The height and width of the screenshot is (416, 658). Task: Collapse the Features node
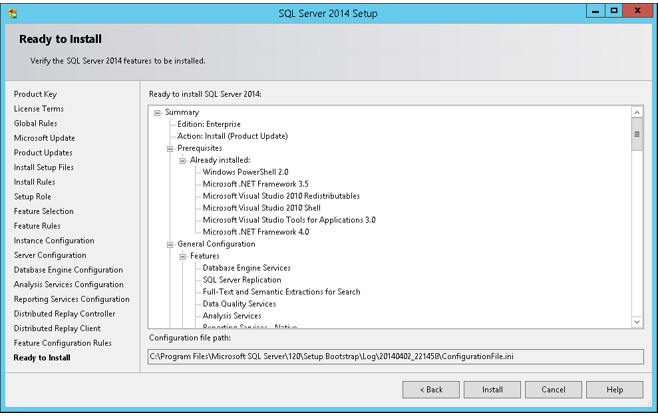[x=183, y=256]
